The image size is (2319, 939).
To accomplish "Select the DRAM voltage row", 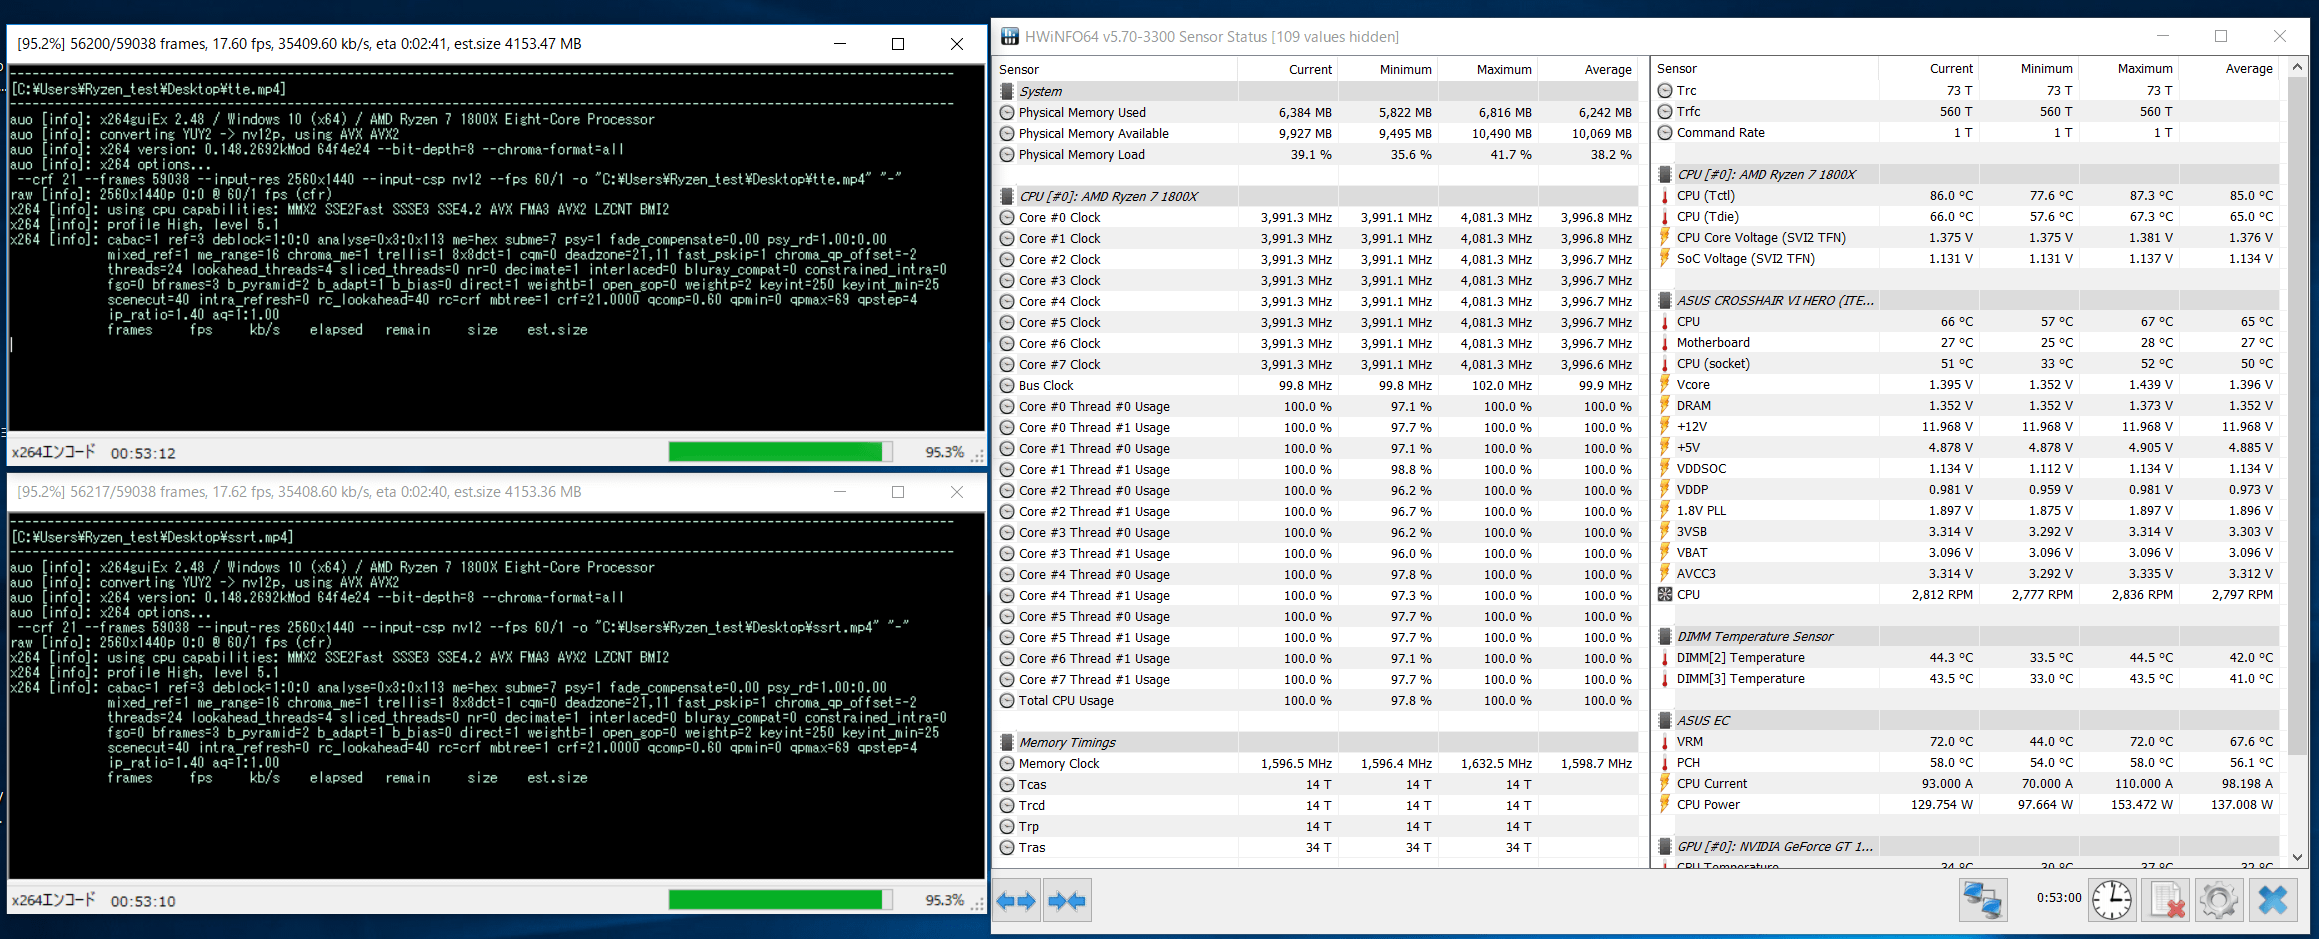I will (x=1967, y=405).
